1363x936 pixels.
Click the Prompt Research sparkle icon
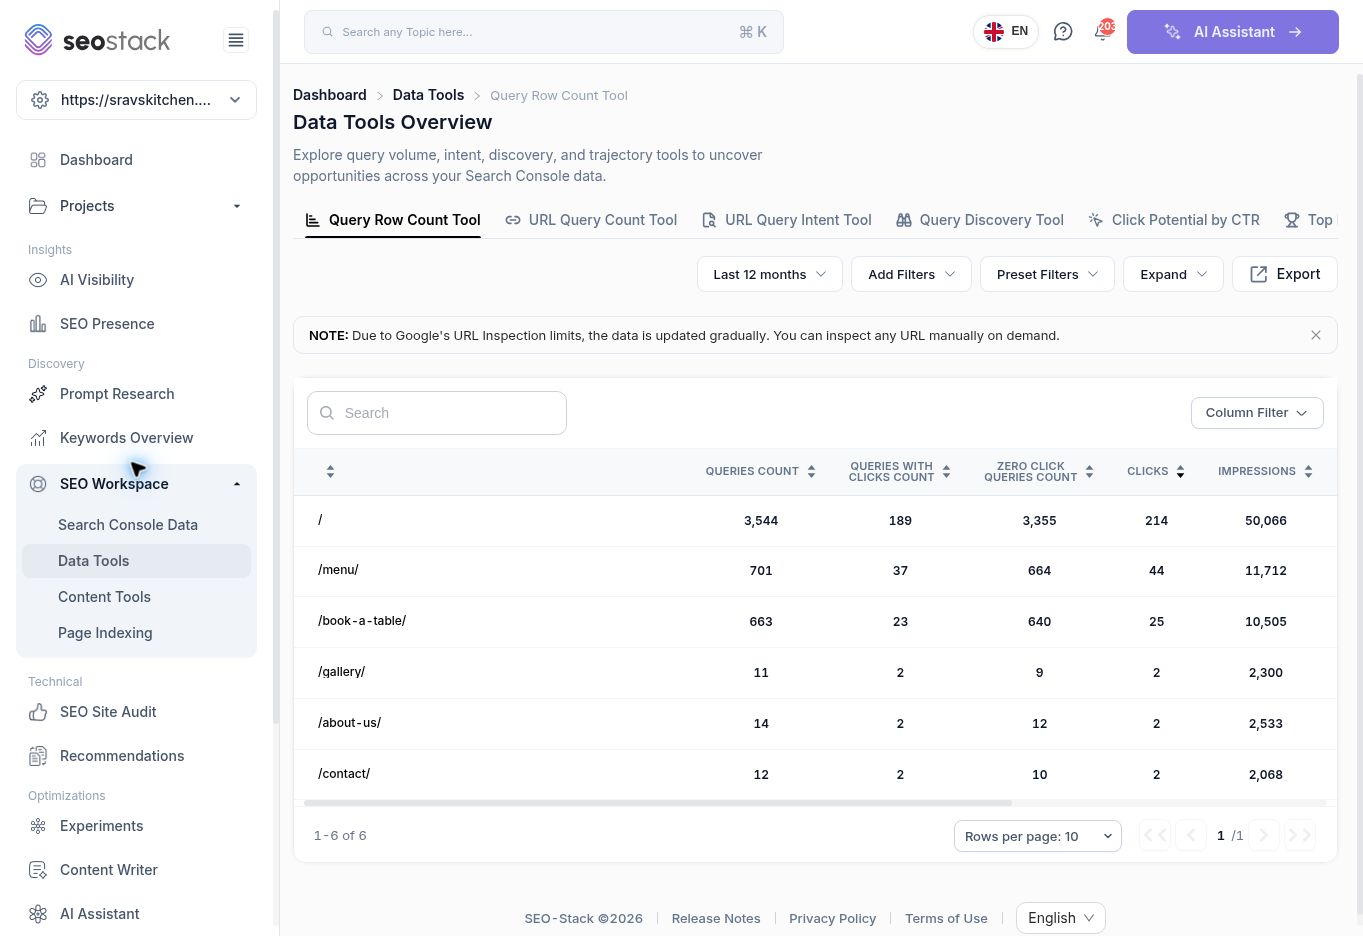[x=38, y=394]
